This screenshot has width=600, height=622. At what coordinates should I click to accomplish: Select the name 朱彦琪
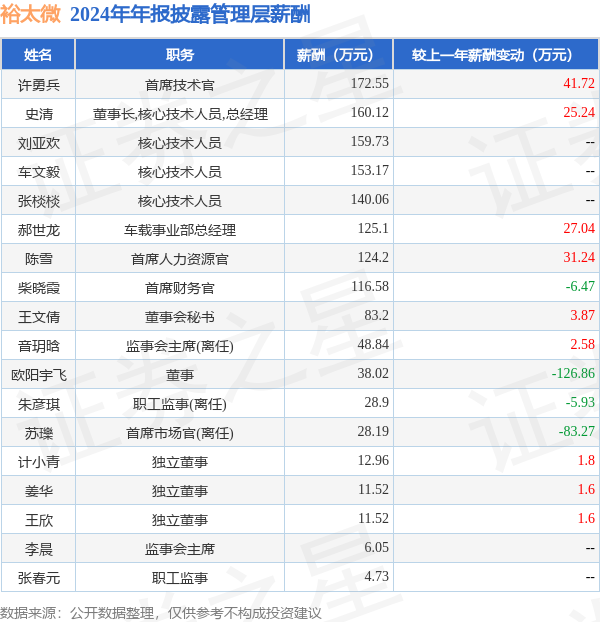pos(39,404)
